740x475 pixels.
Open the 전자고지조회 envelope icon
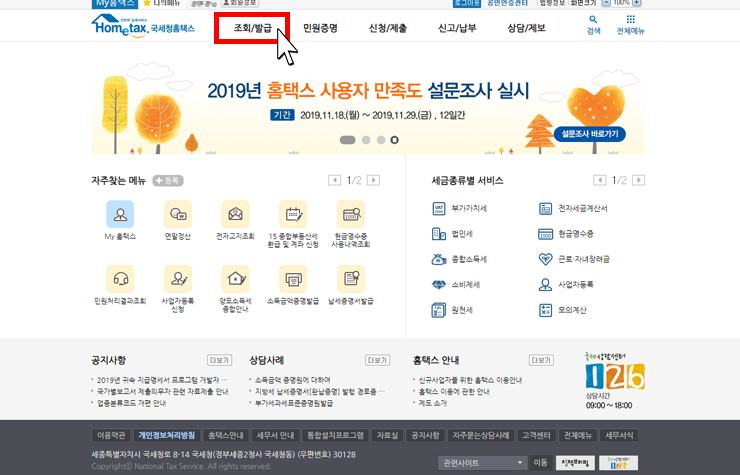pos(235,214)
